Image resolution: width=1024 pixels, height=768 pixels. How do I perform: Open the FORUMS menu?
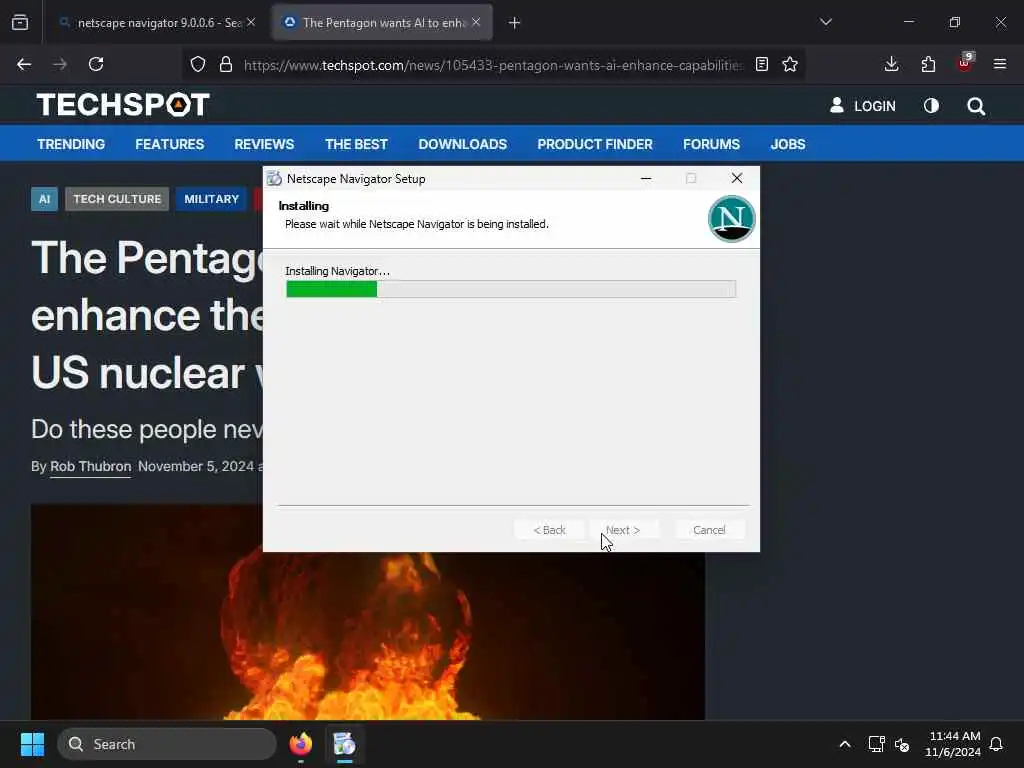click(x=712, y=144)
